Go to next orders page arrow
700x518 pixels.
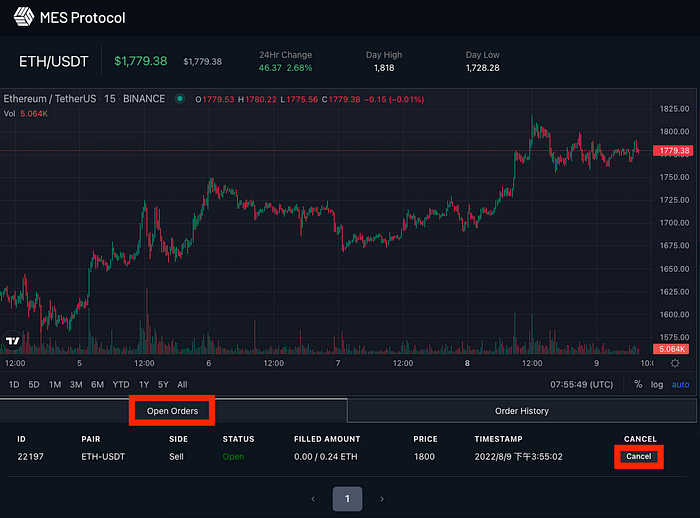pyautogui.click(x=382, y=499)
